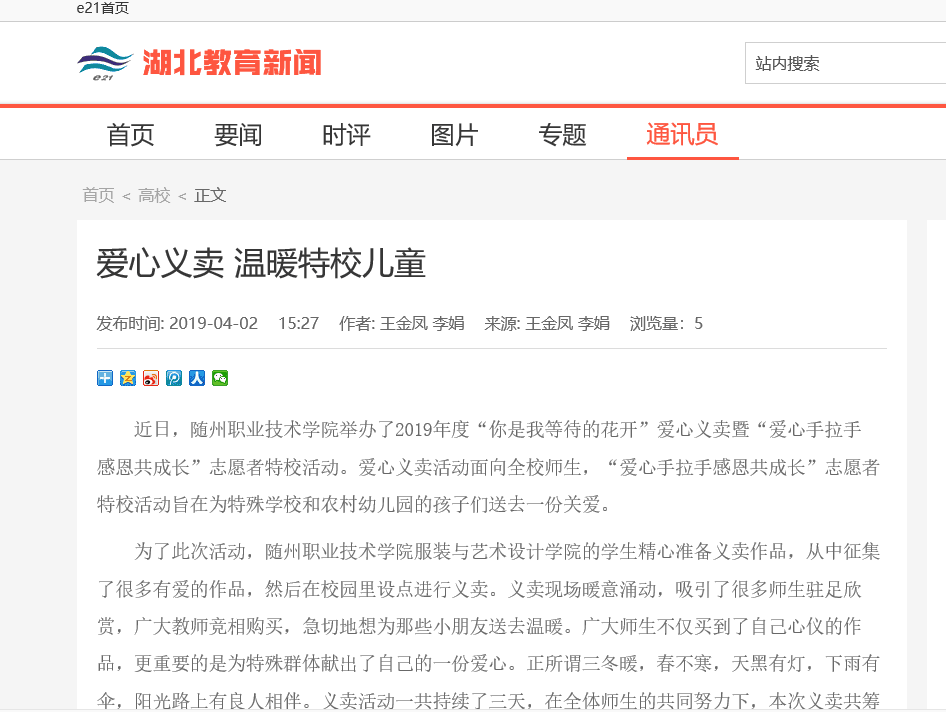The height and width of the screenshot is (712, 946).
Task: Share article to QZone star icon
Action: (128, 378)
